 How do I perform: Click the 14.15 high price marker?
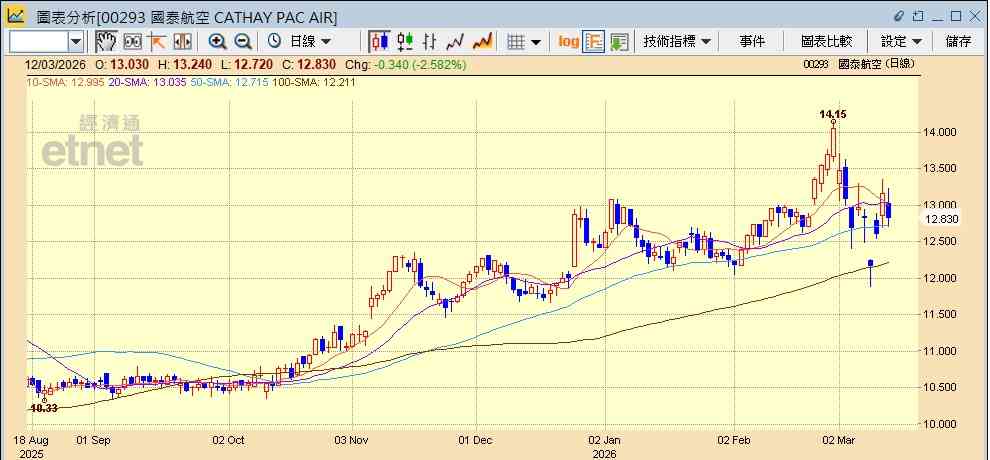click(x=833, y=114)
